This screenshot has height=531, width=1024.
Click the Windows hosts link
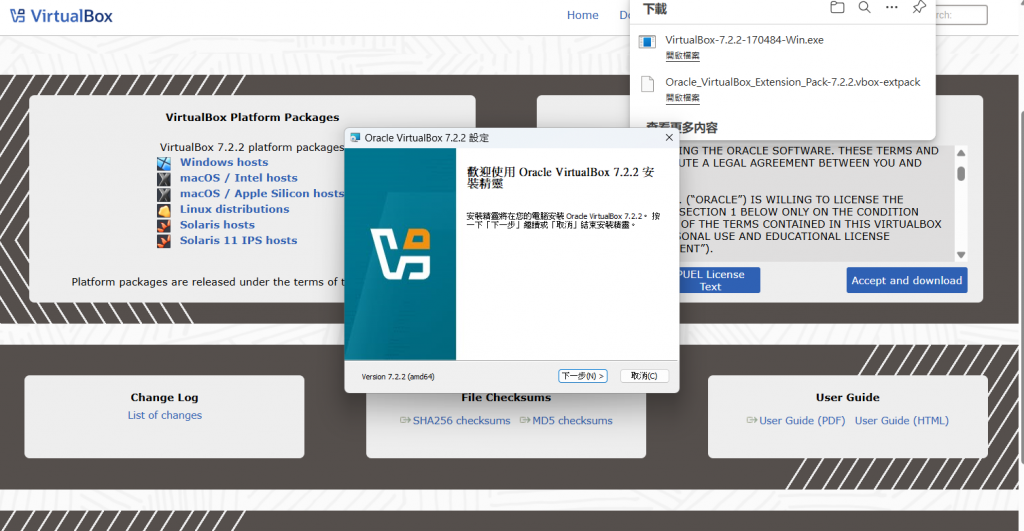click(x=224, y=162)
